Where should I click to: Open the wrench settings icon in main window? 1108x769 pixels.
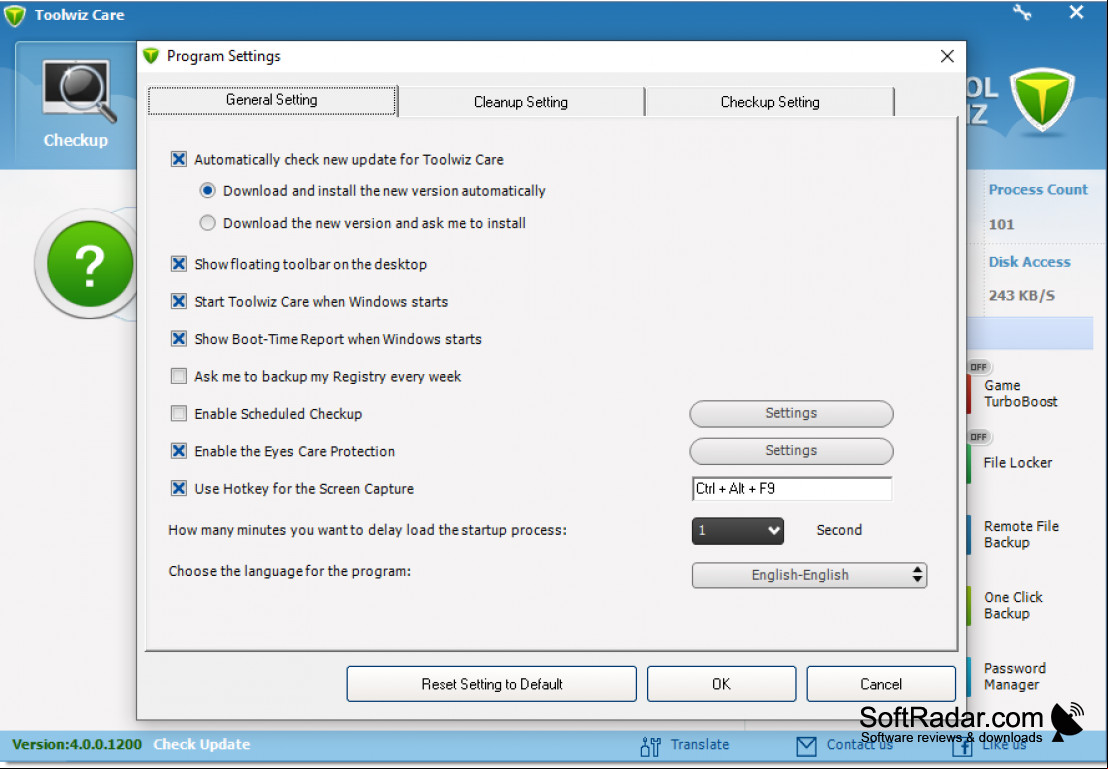pos(1022,13)
